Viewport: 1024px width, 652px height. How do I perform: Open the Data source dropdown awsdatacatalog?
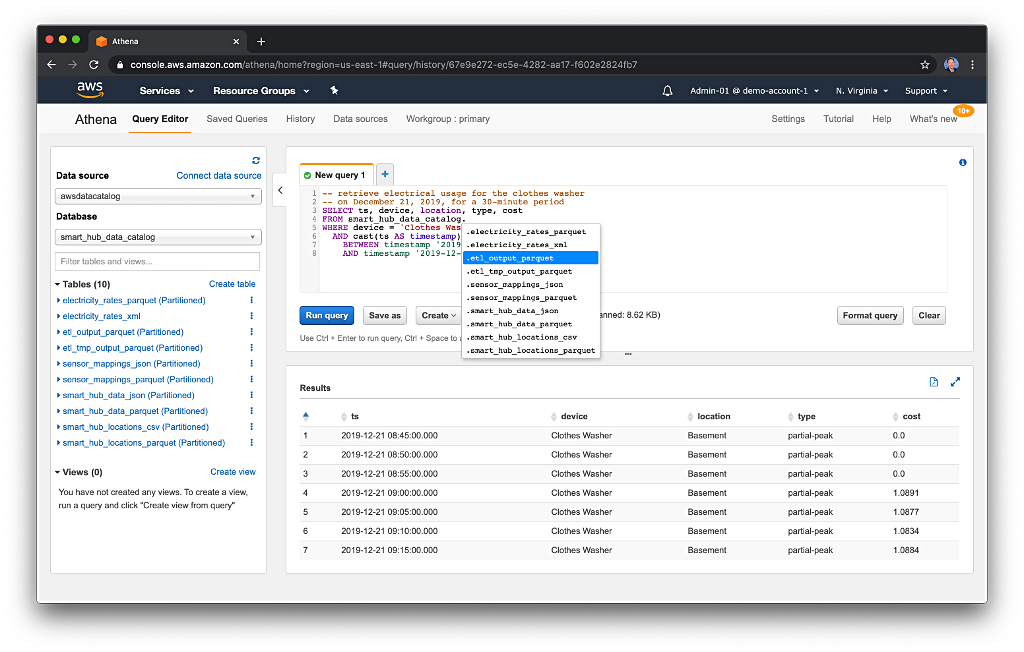pos(158,196)
